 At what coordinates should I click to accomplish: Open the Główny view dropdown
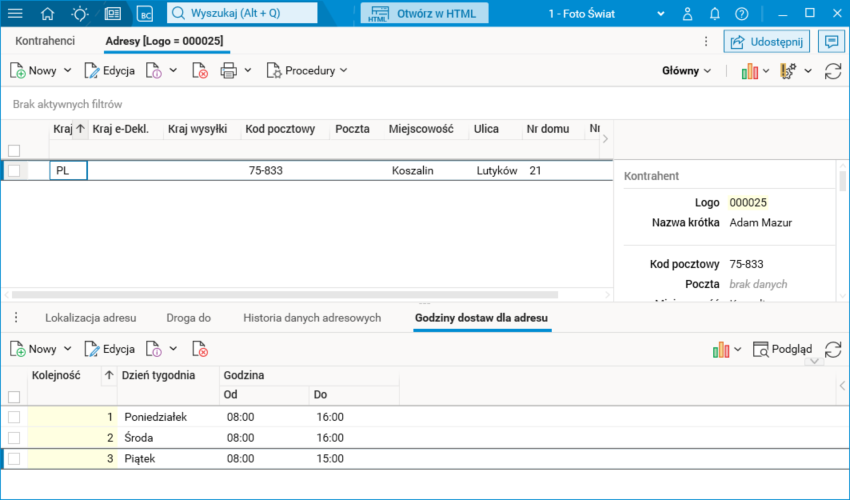point(686,71)
